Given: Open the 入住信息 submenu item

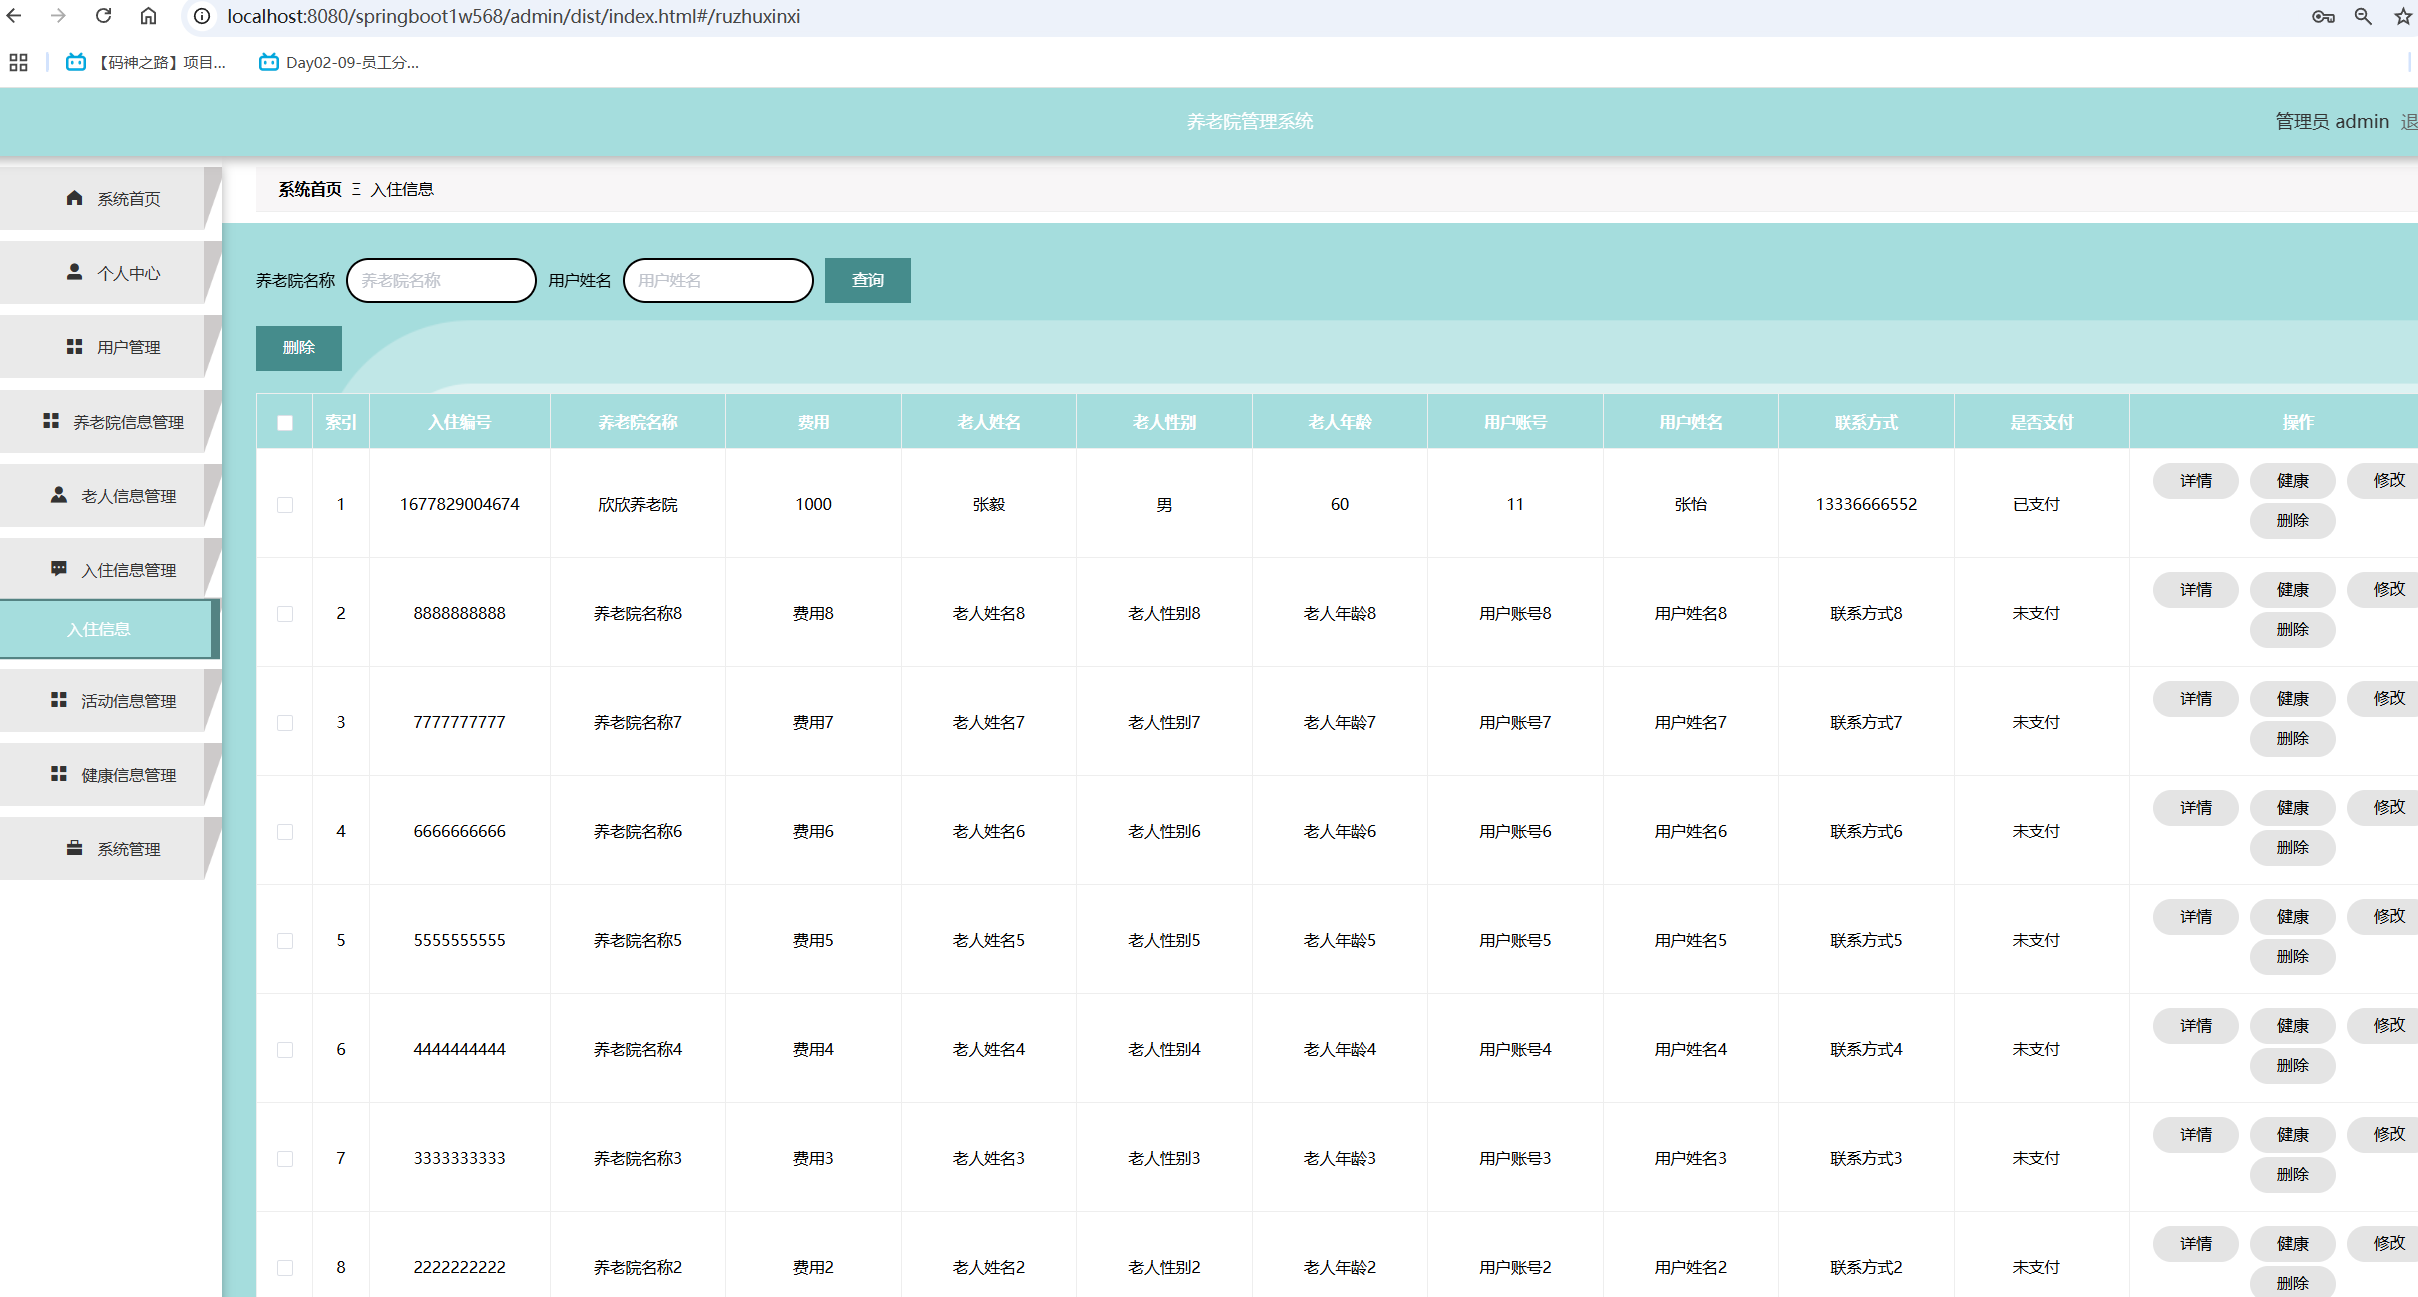Looking at the screenshot, I should coord(100,629).
